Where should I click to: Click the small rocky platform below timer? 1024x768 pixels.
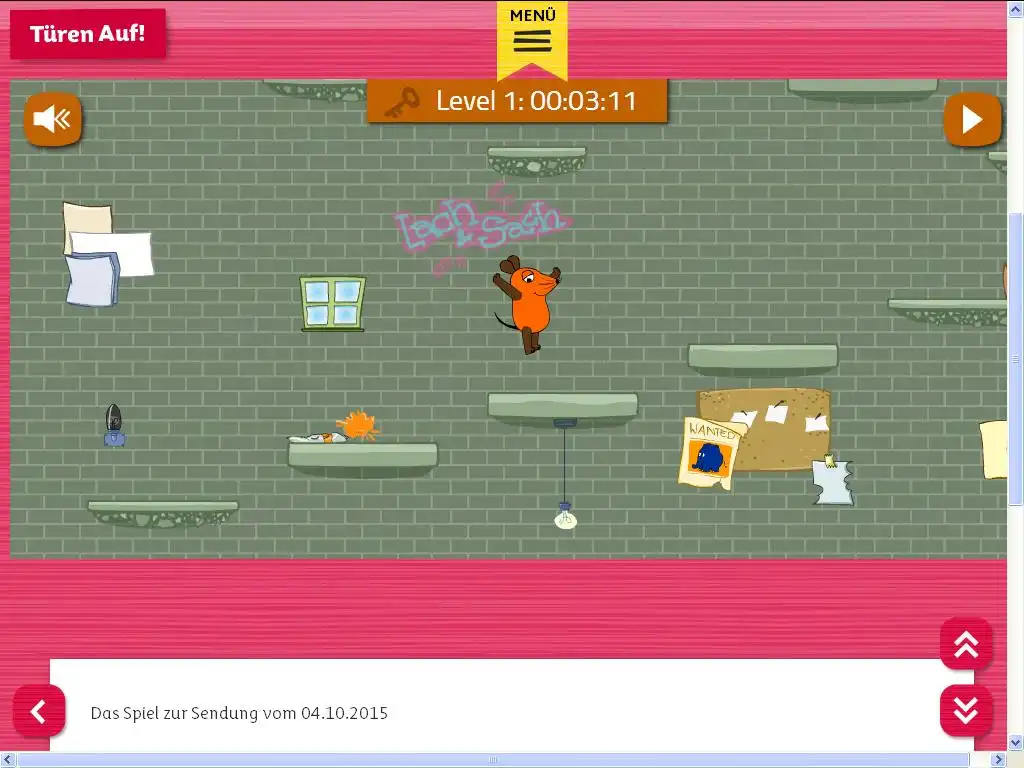(537, 161)
